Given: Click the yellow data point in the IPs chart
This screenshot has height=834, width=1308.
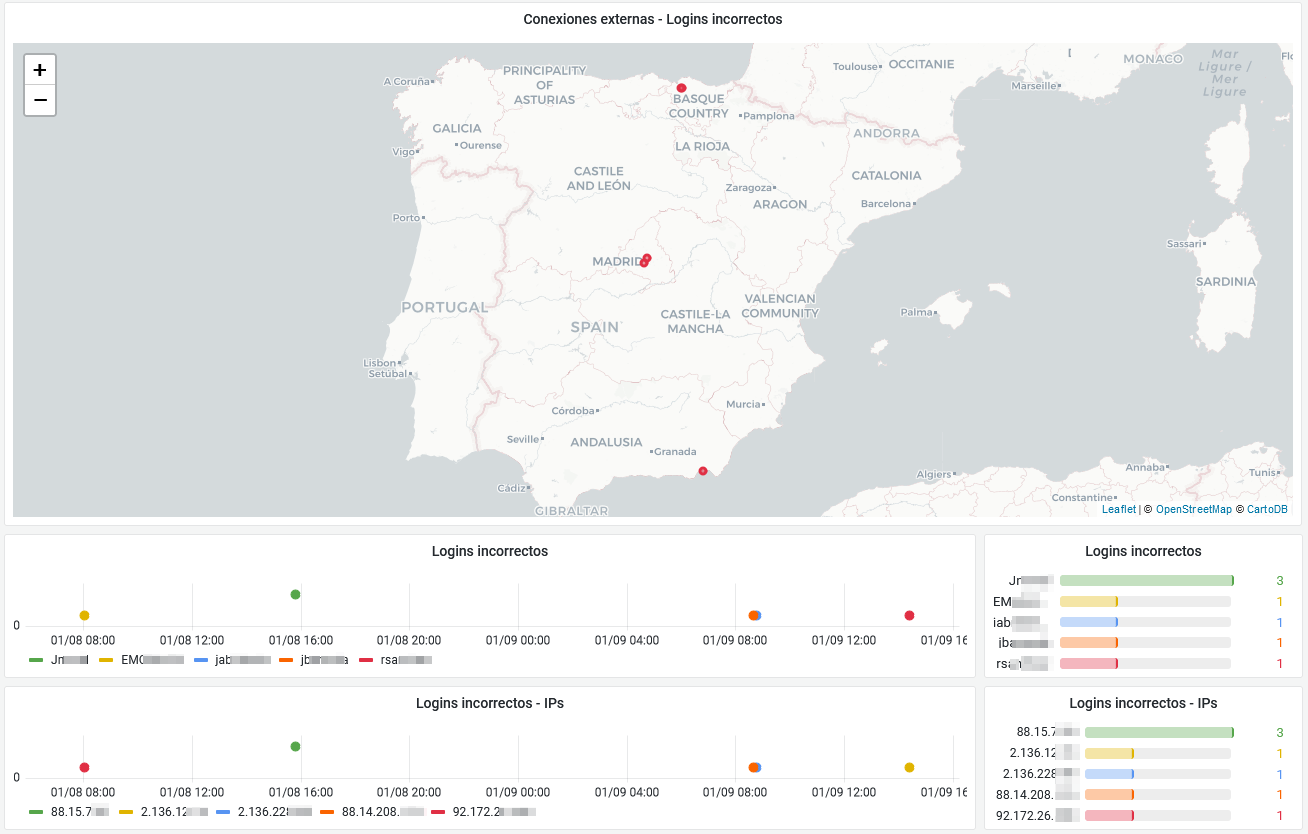Looking at the screenshot, I should pos(909,767).
